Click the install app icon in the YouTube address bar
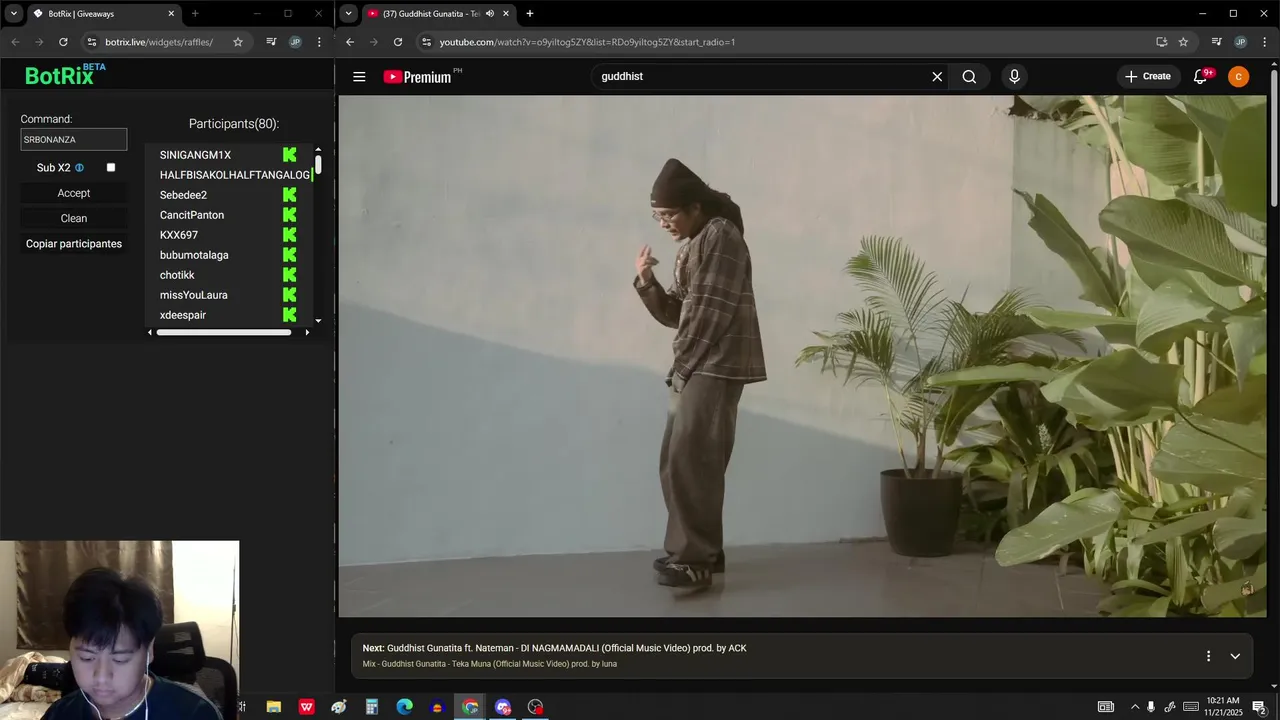Image resolution: width=1280 pixels, height=720 pixels. [1161, 42]
